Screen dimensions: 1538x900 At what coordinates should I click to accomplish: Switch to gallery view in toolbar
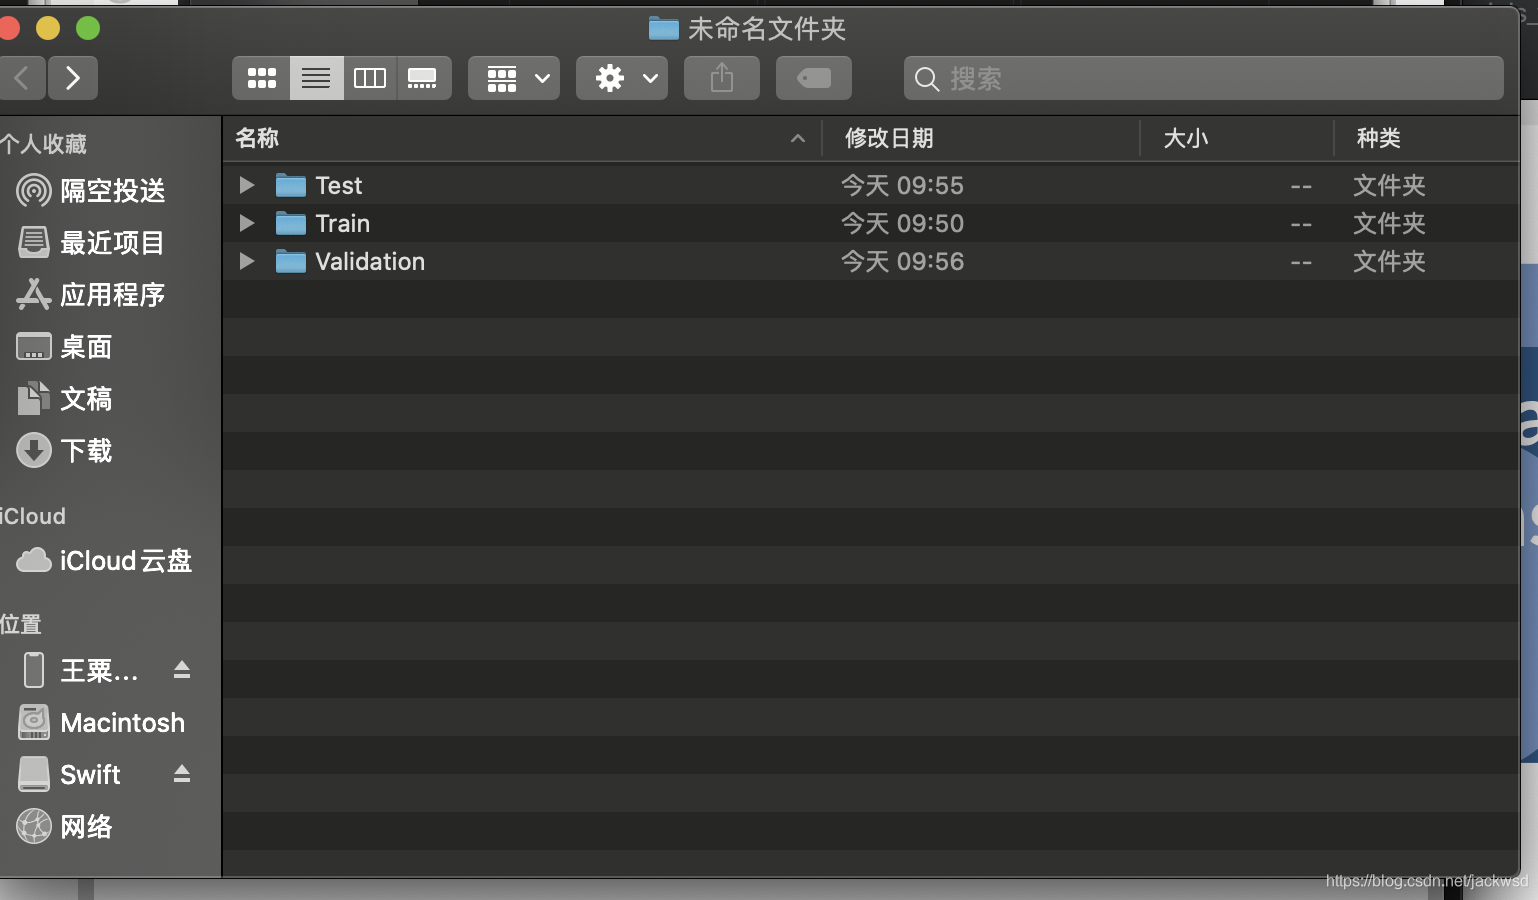point(423,78)
